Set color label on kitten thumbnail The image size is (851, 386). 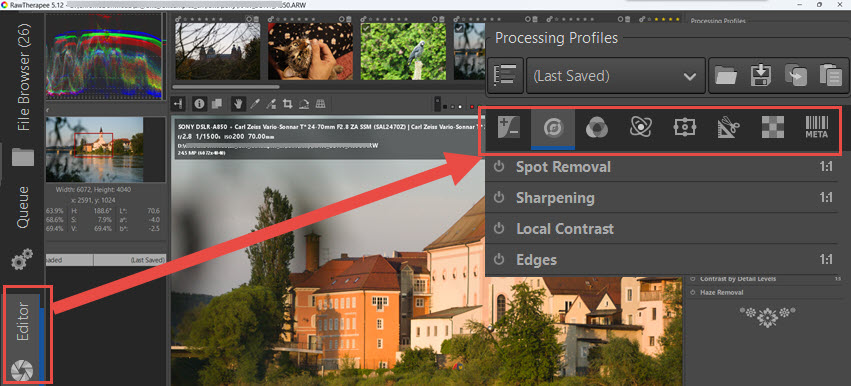[x=341, y=18]
